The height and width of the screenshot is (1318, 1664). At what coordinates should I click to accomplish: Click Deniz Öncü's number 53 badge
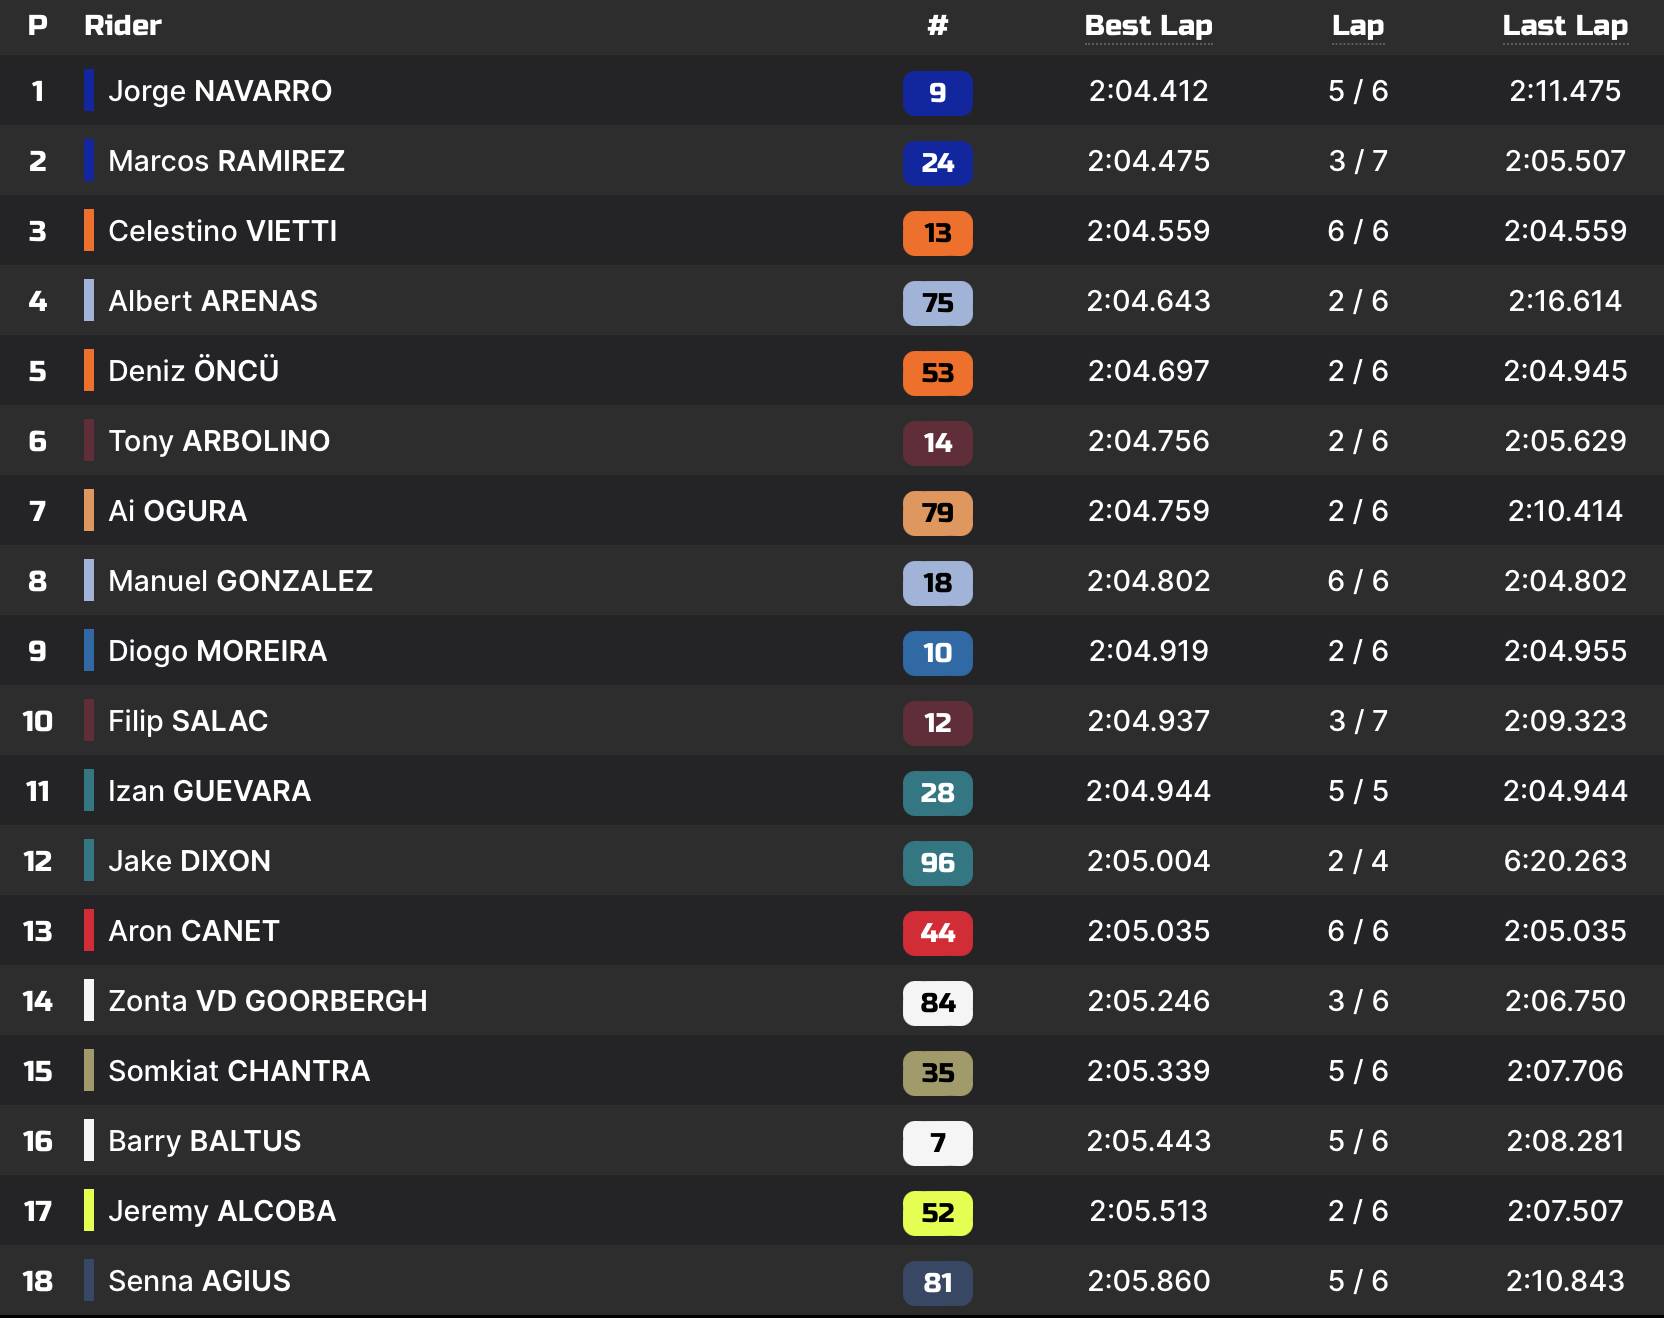[x=937, y=373]
